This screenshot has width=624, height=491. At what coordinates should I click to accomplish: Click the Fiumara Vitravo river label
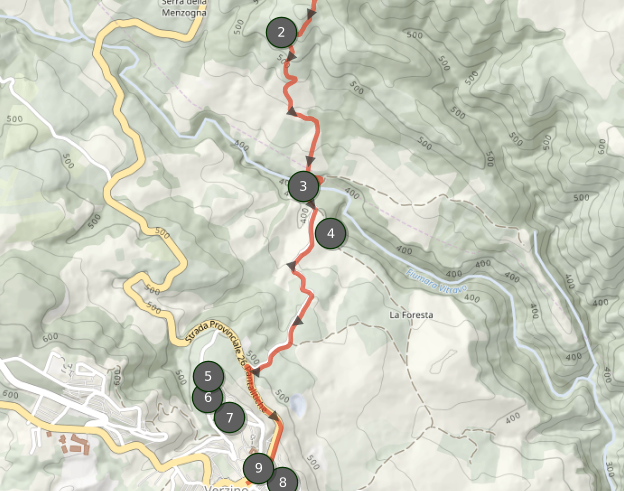click(437, 281)
